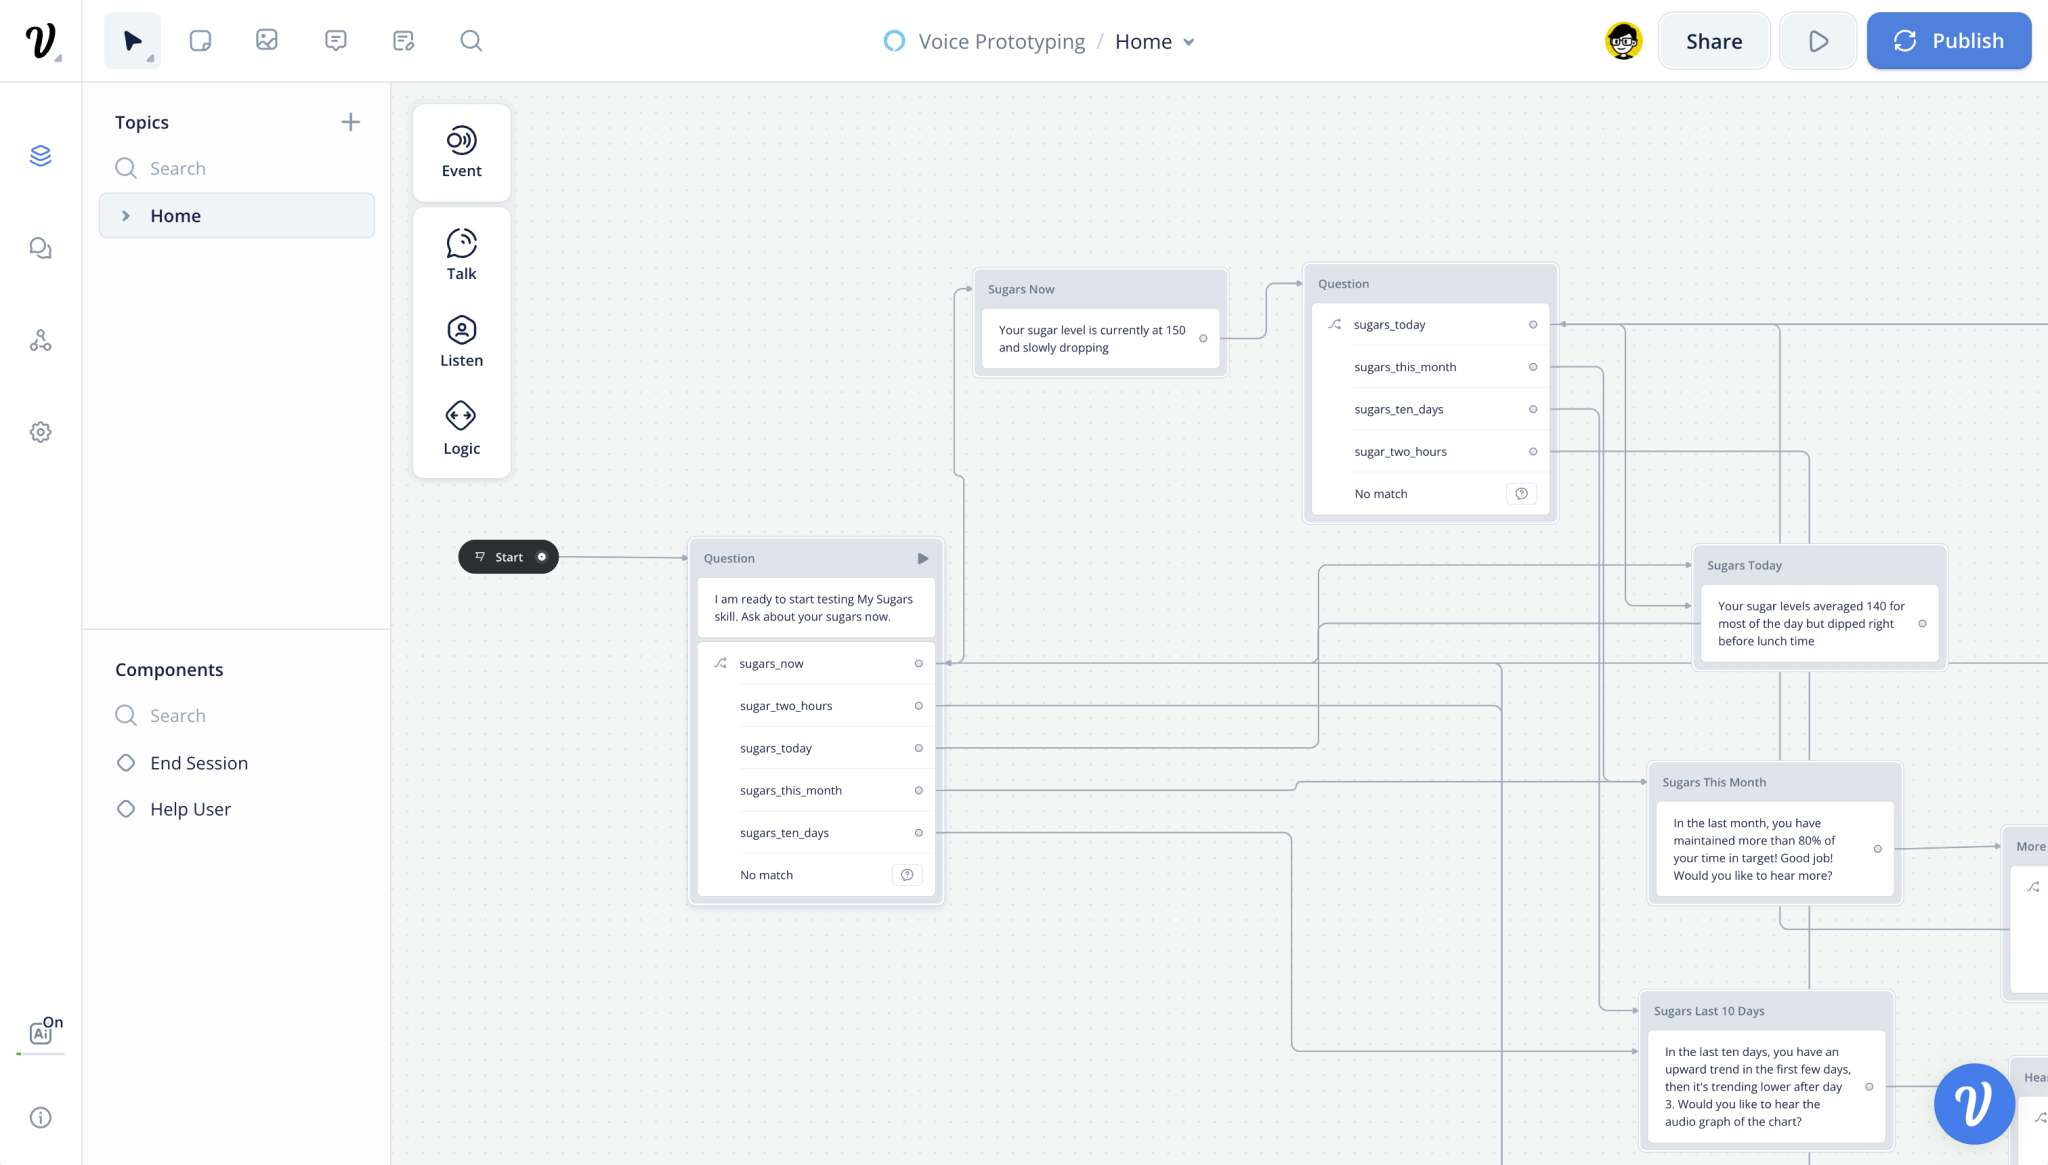Select the sticky note tool in toolbar
This screenshot has height=1165, width=2048.
tap(200, 41)
